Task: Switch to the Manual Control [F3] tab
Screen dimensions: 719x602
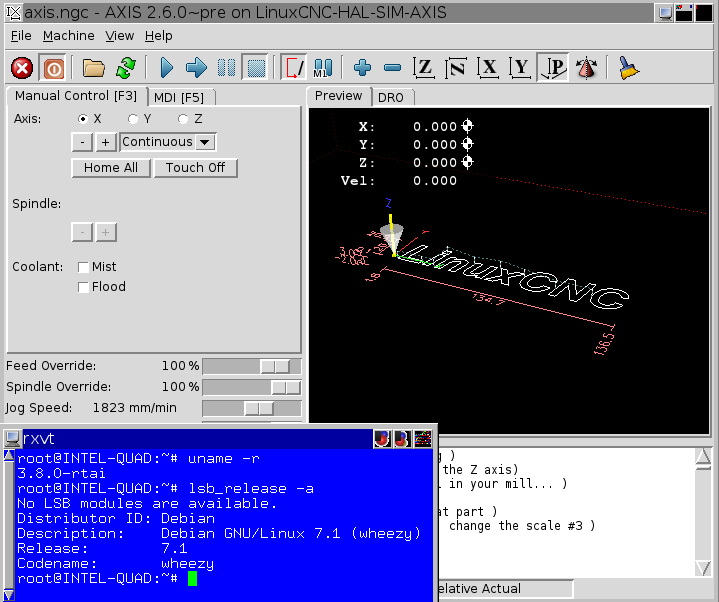Action: (76, 96)
